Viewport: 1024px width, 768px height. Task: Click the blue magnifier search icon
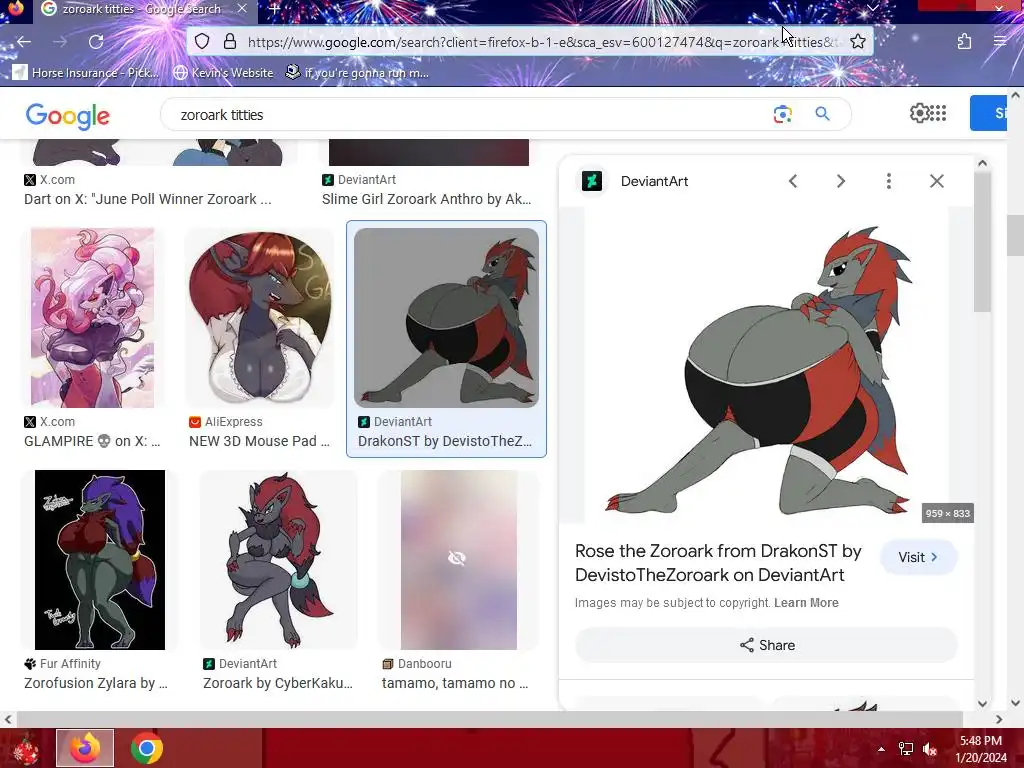pyautogui.click(x=822, y=114)
